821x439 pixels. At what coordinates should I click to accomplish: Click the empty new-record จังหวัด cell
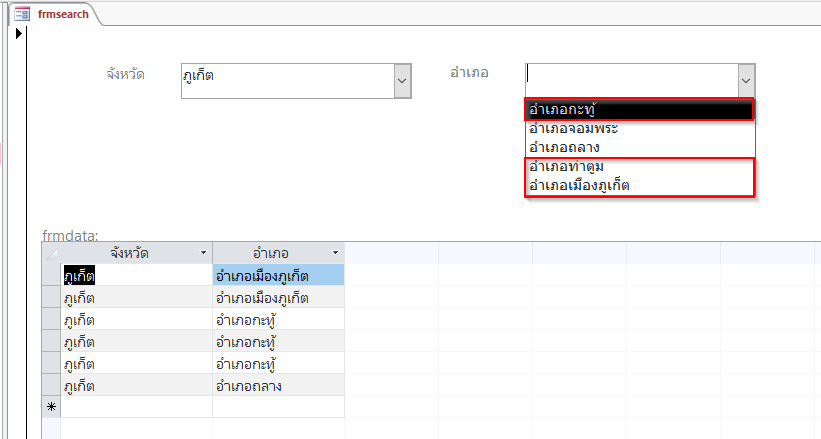click(x=137, y=407)
